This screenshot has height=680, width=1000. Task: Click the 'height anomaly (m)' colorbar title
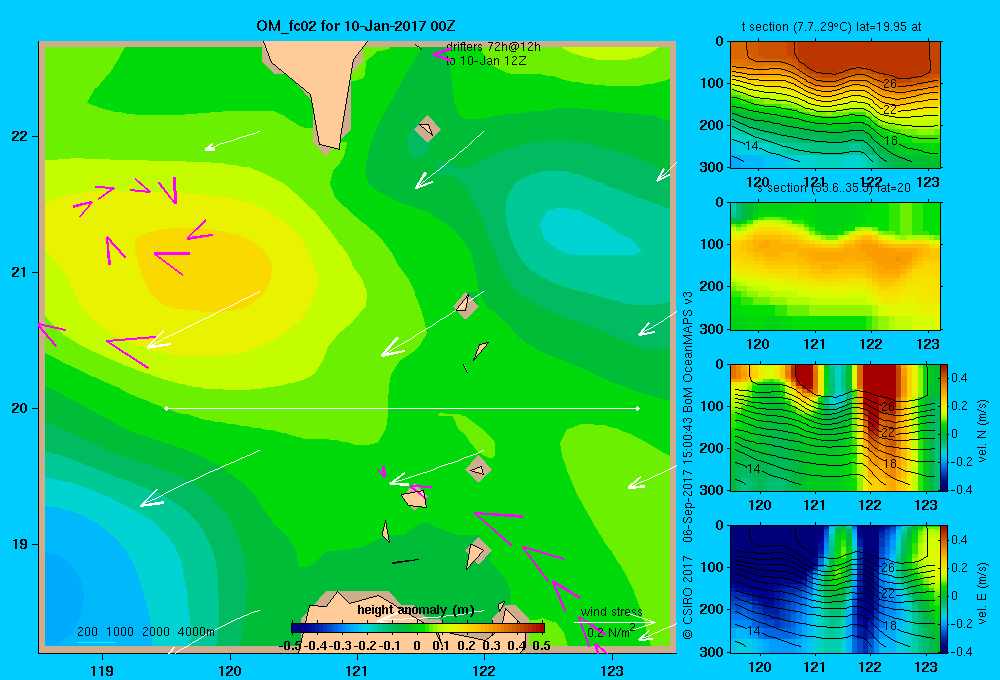point(416,610)
